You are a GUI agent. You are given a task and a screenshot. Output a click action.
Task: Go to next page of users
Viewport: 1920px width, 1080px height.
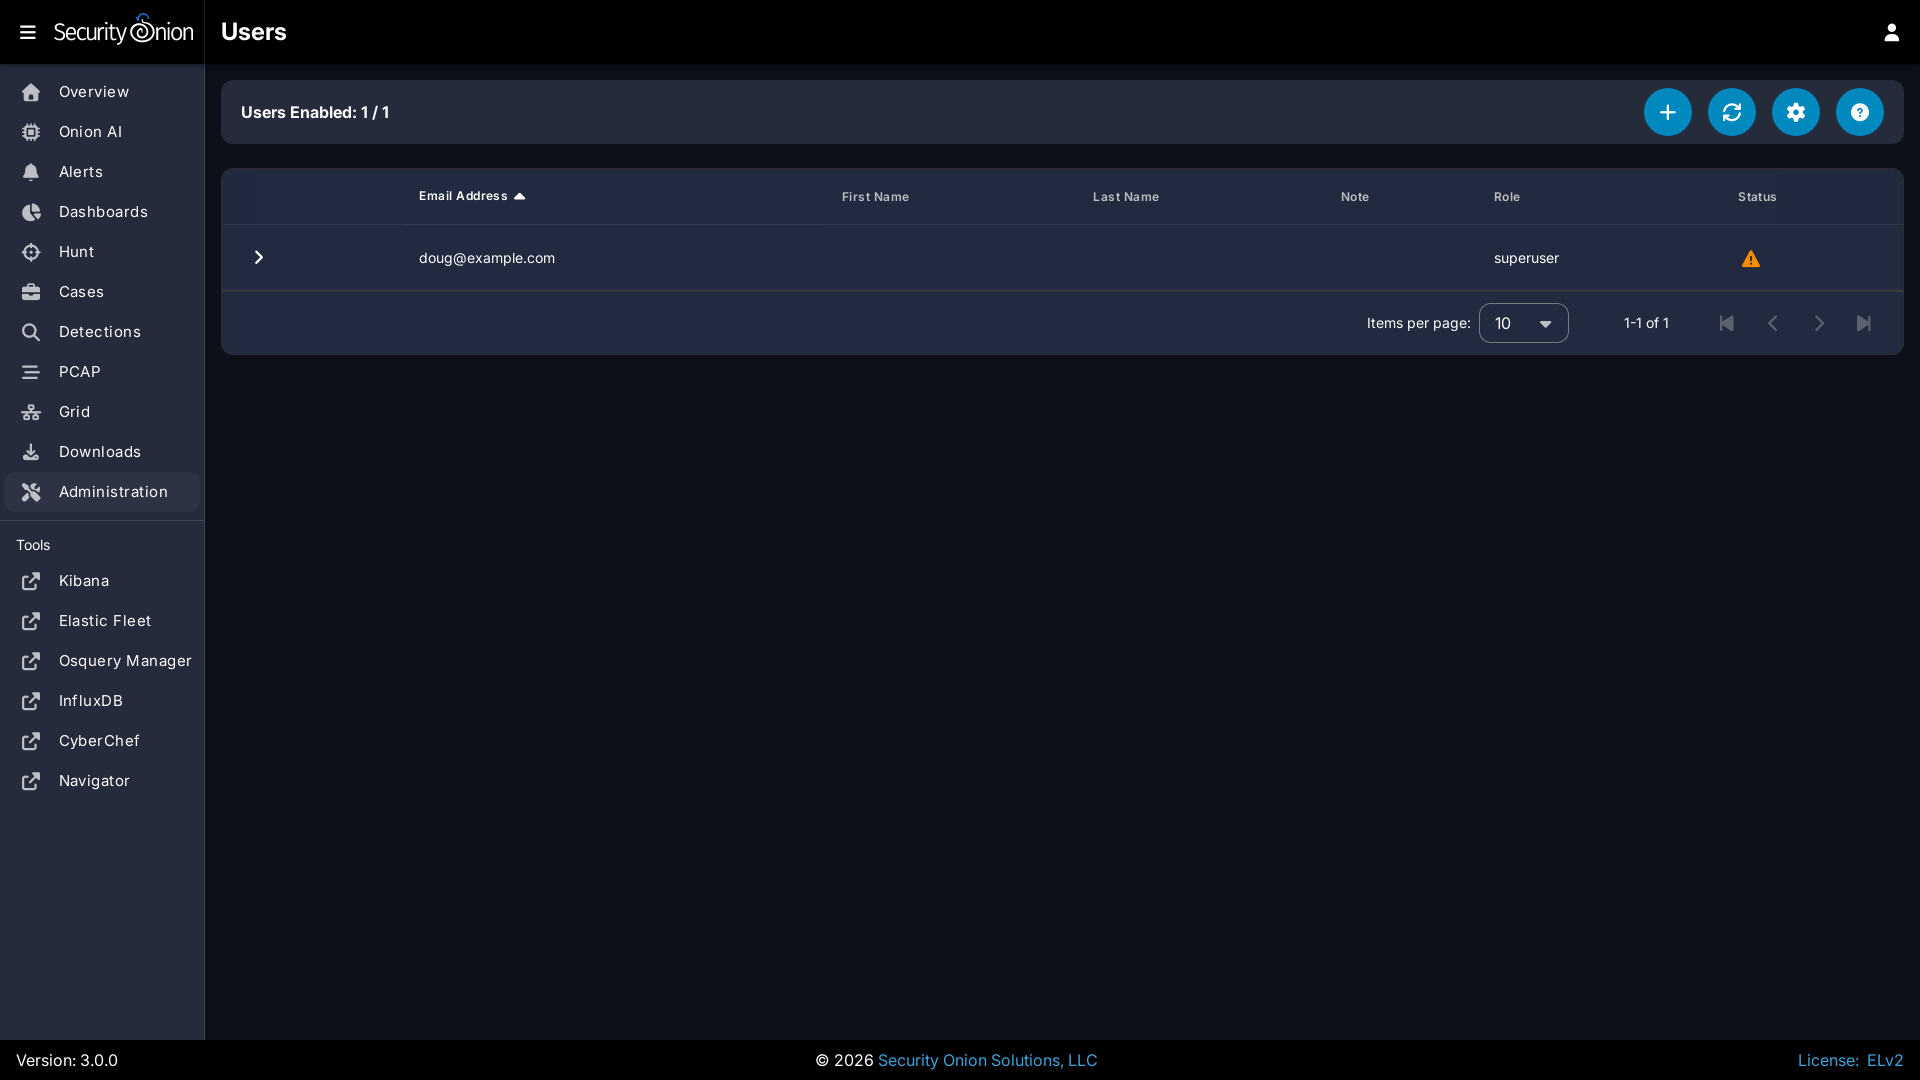coord(1819,323)
